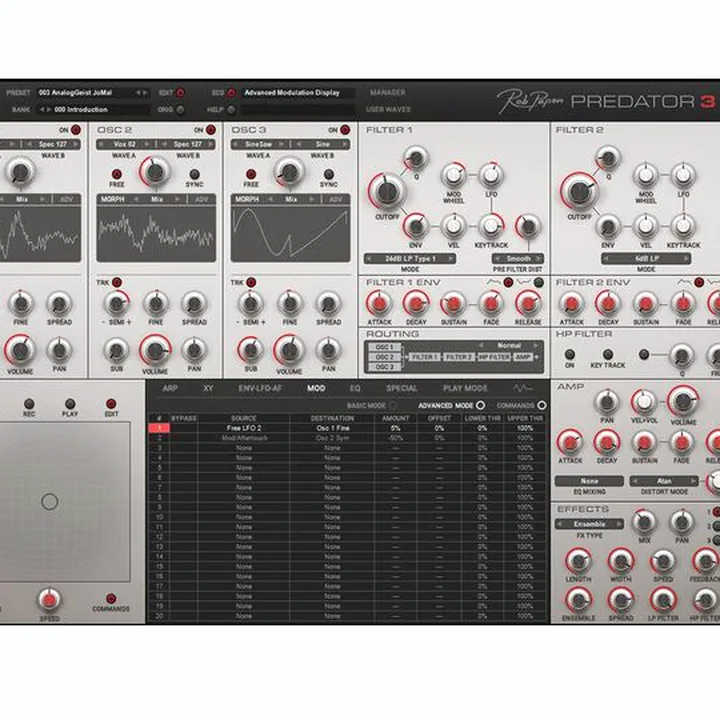The height and width of the screenshot is (720, 720).
Task: Adjust the Filter 1 Q knob
Action: click(x=416, y=158)
